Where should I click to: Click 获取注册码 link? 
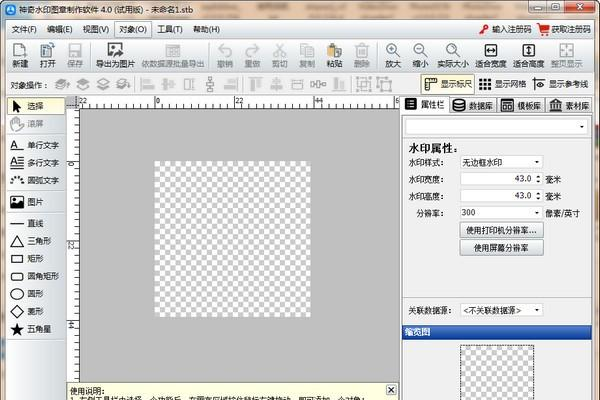pyautogui.click(x=564, y=29)
